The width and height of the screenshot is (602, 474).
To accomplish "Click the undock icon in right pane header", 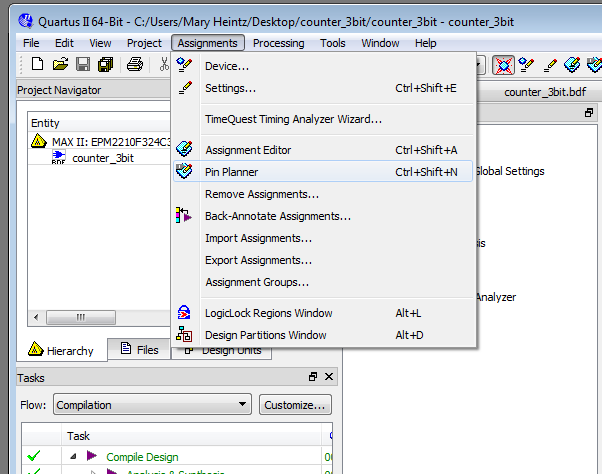I will [x=589, y=113].
